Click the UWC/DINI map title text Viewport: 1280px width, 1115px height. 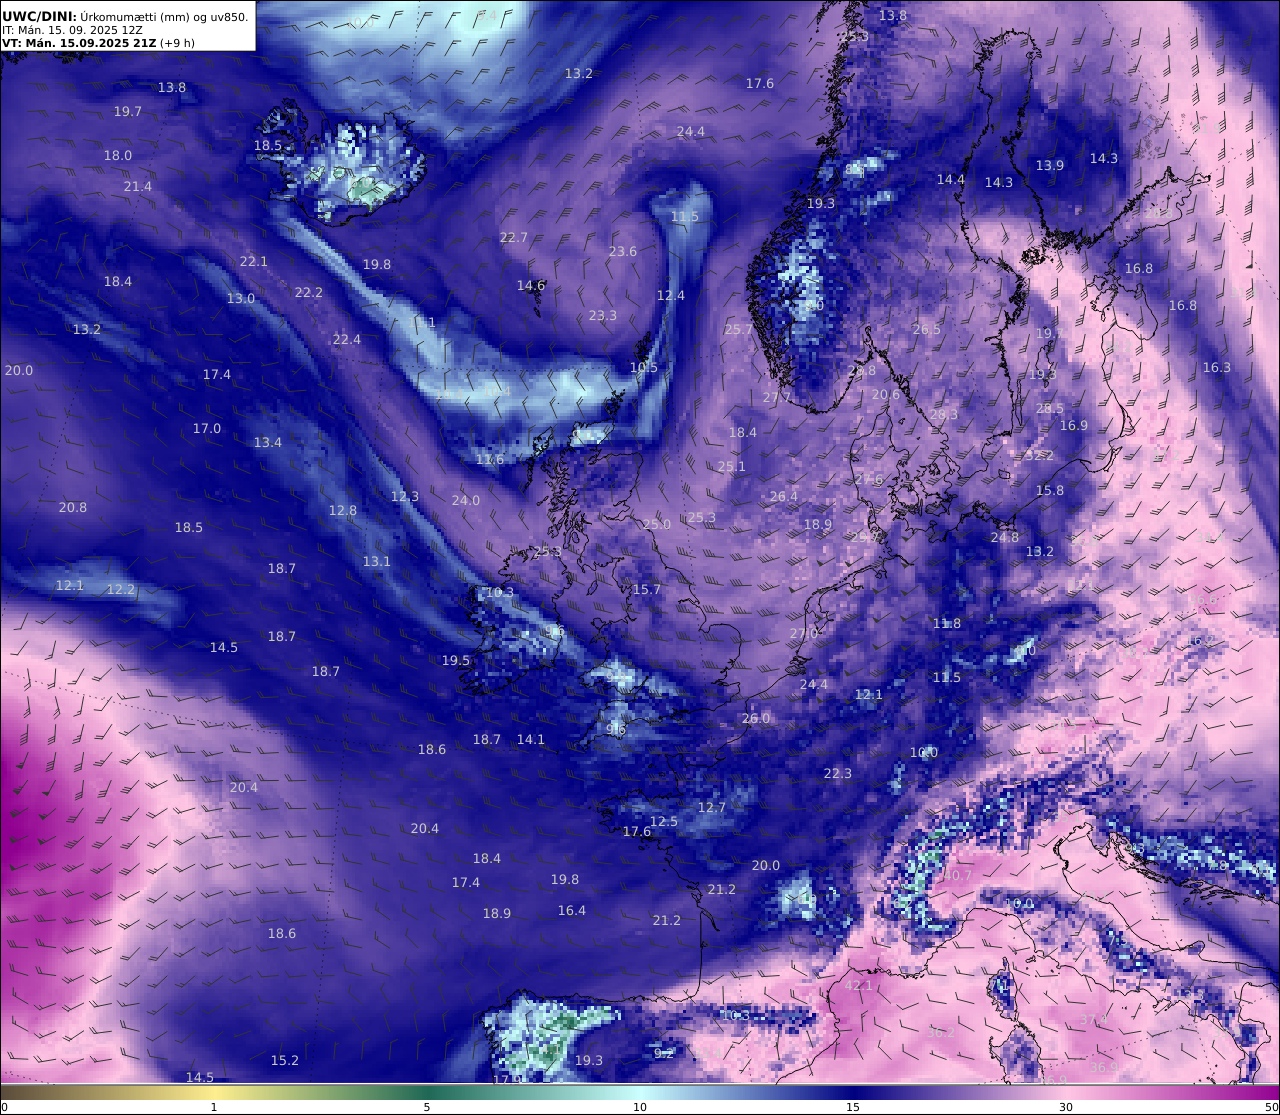pos(125,16)
